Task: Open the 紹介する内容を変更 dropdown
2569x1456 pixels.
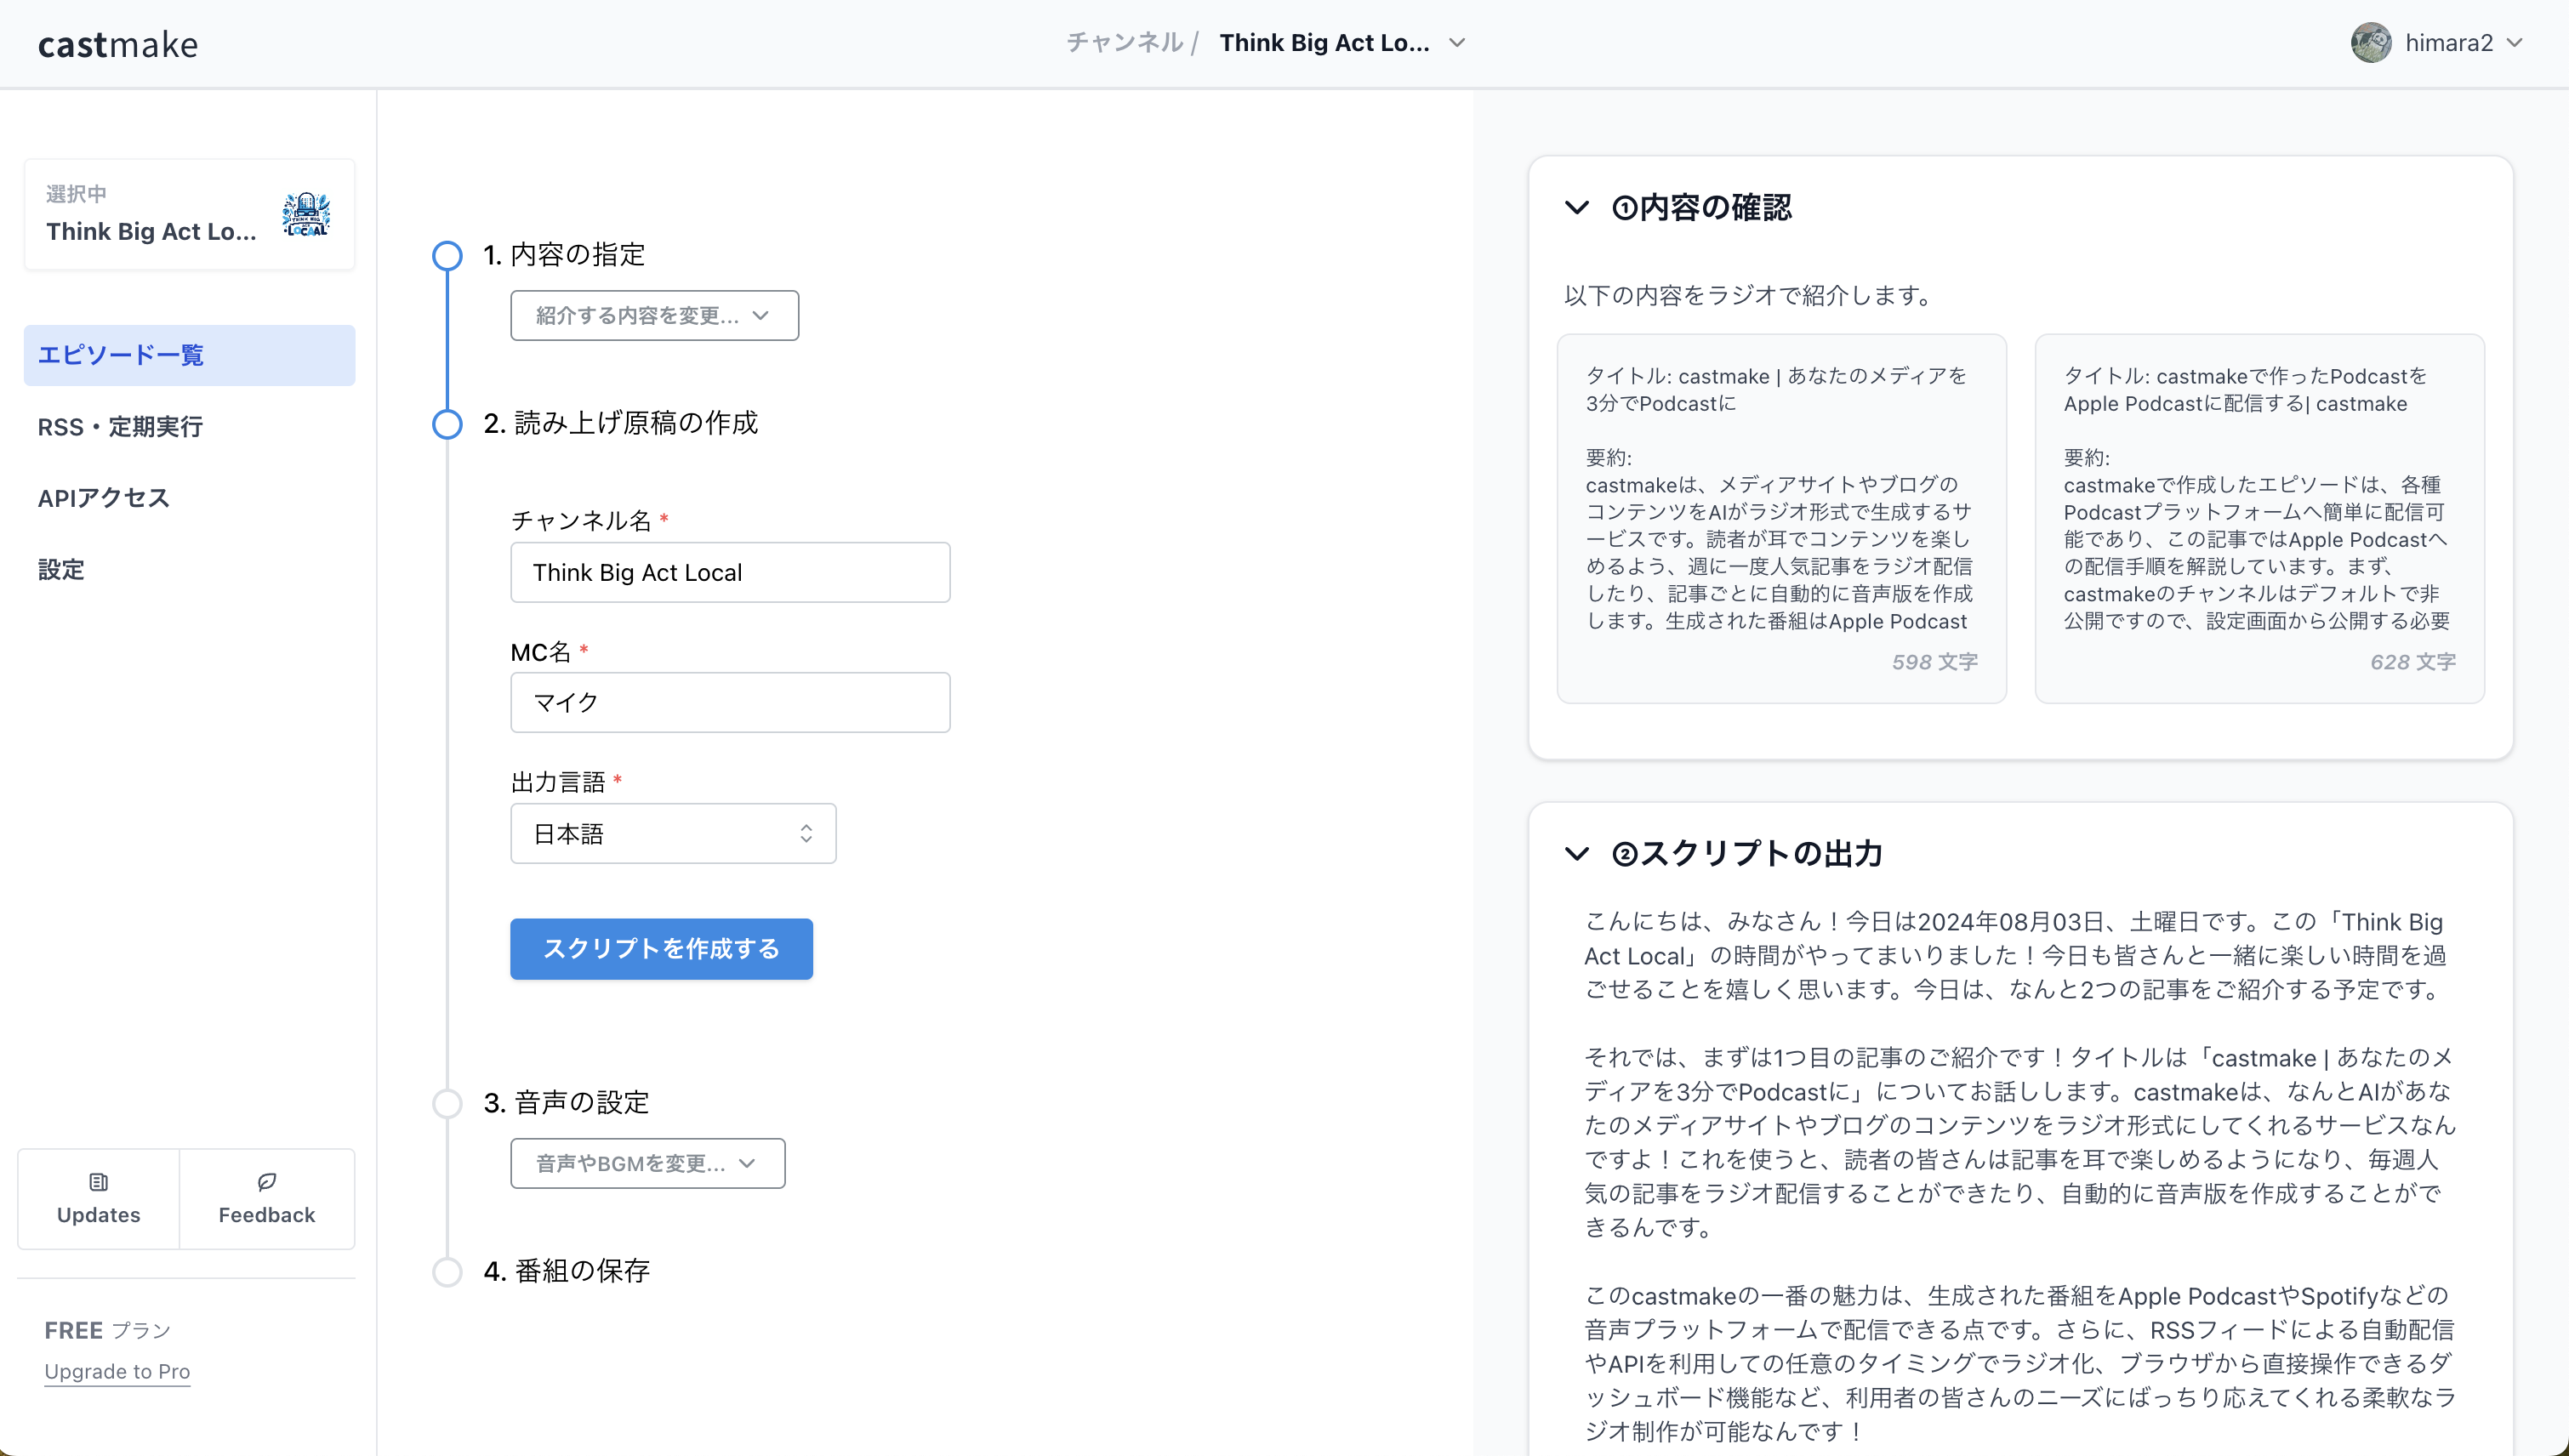Action: (x=654, y=315)
